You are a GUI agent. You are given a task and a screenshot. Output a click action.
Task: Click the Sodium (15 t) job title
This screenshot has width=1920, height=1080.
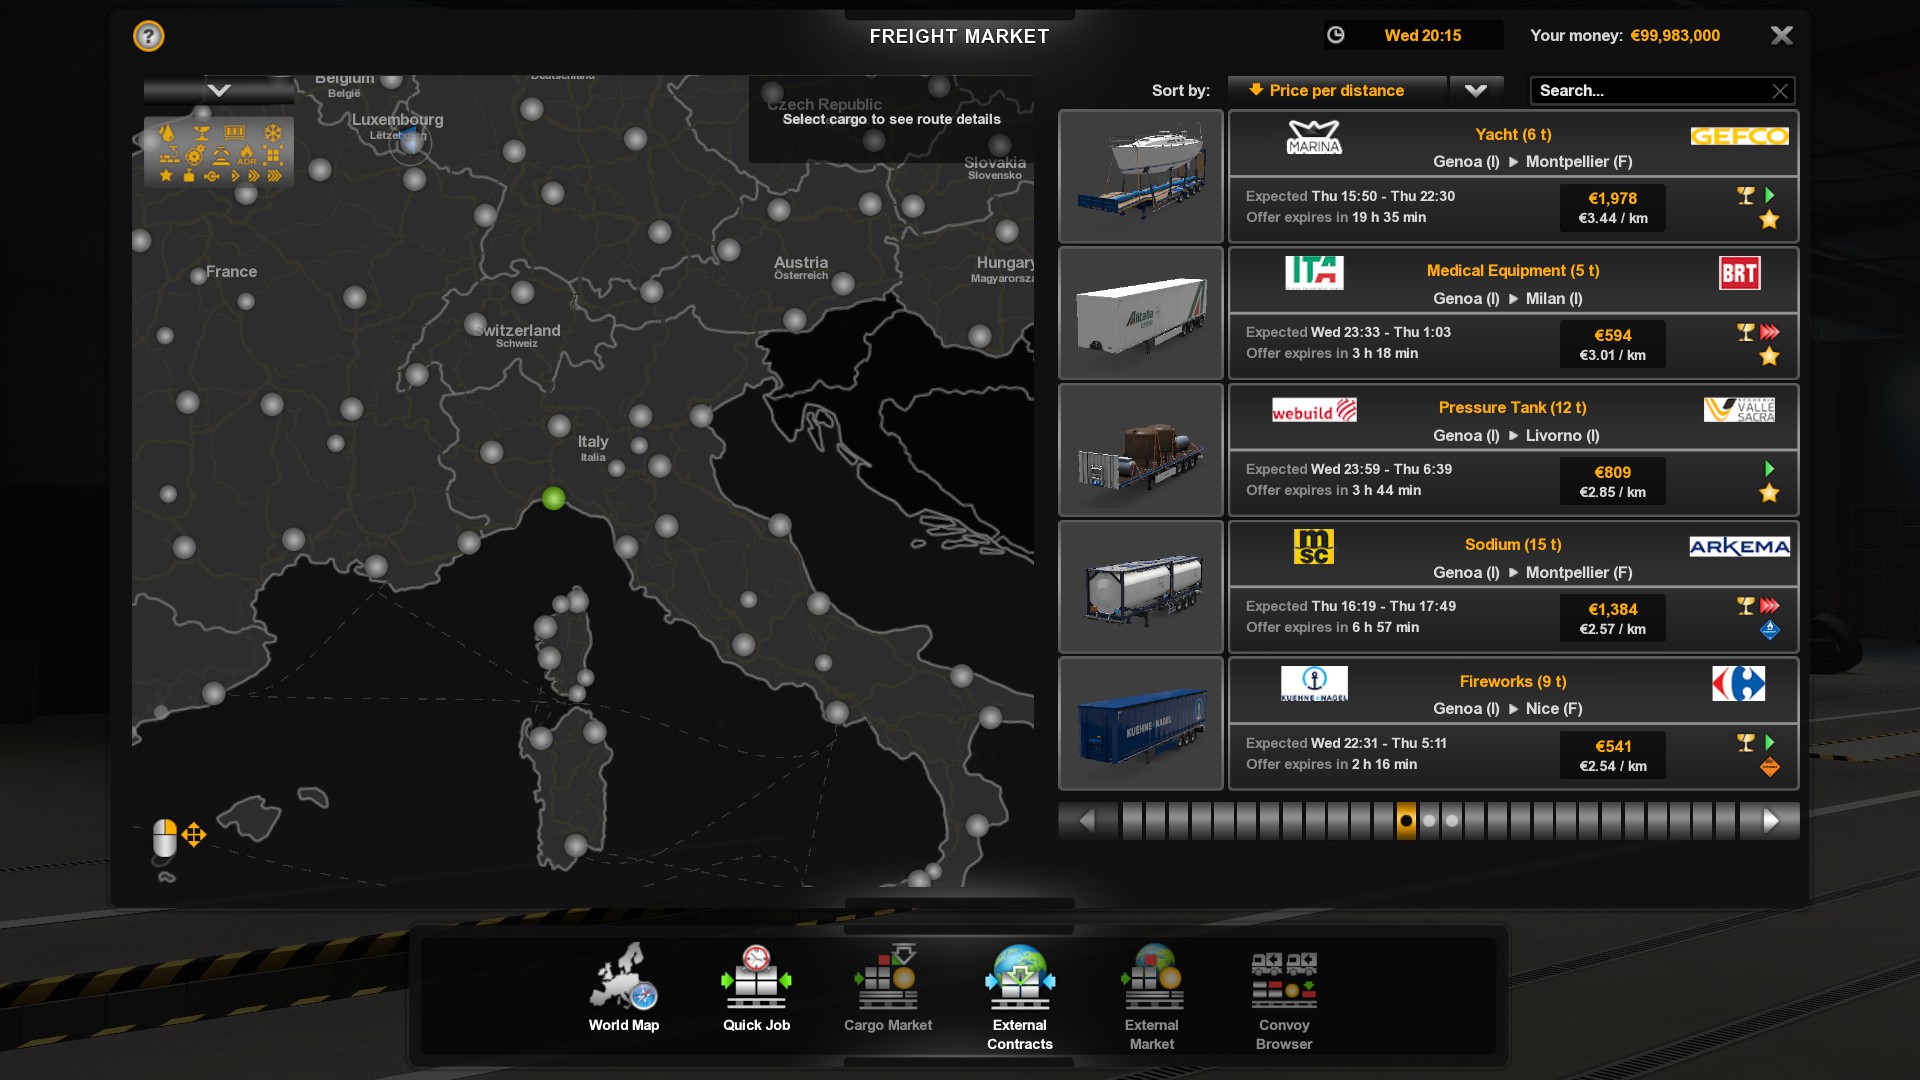tap(1513, 544)
